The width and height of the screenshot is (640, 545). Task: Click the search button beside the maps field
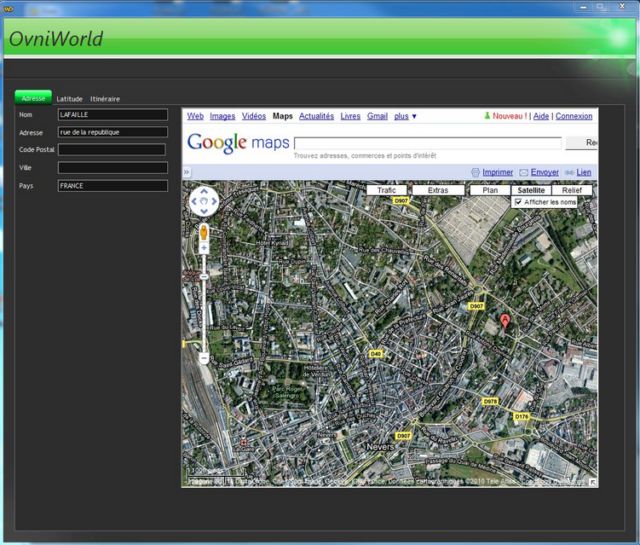click(582, 142)
